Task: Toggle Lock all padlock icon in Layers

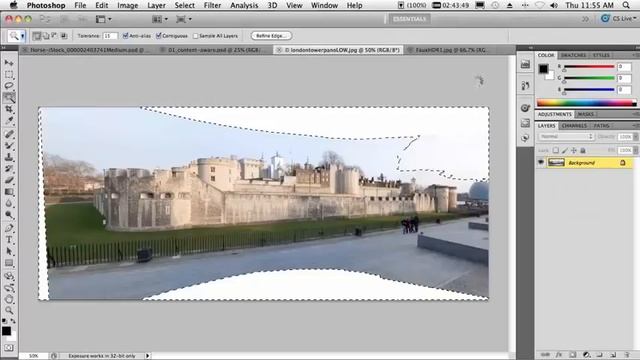Action: pyautogui.click(x=582, y=151)
